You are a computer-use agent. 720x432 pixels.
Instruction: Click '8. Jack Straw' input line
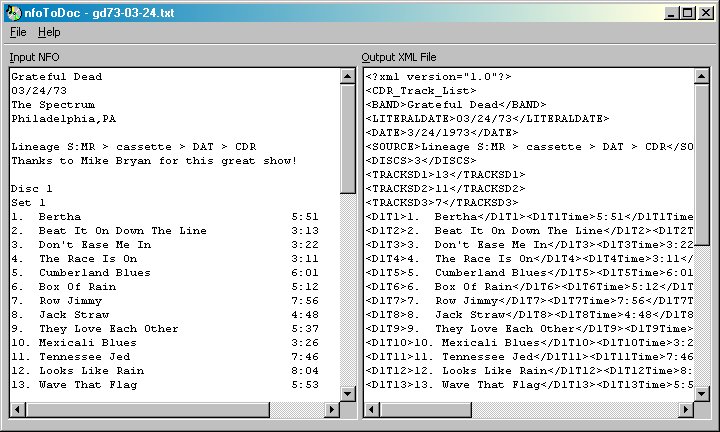coord(60,314)
